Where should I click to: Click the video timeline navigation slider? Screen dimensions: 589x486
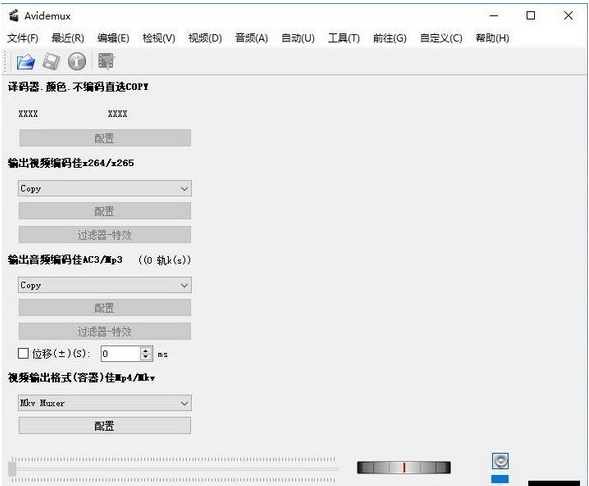point(173,469)
